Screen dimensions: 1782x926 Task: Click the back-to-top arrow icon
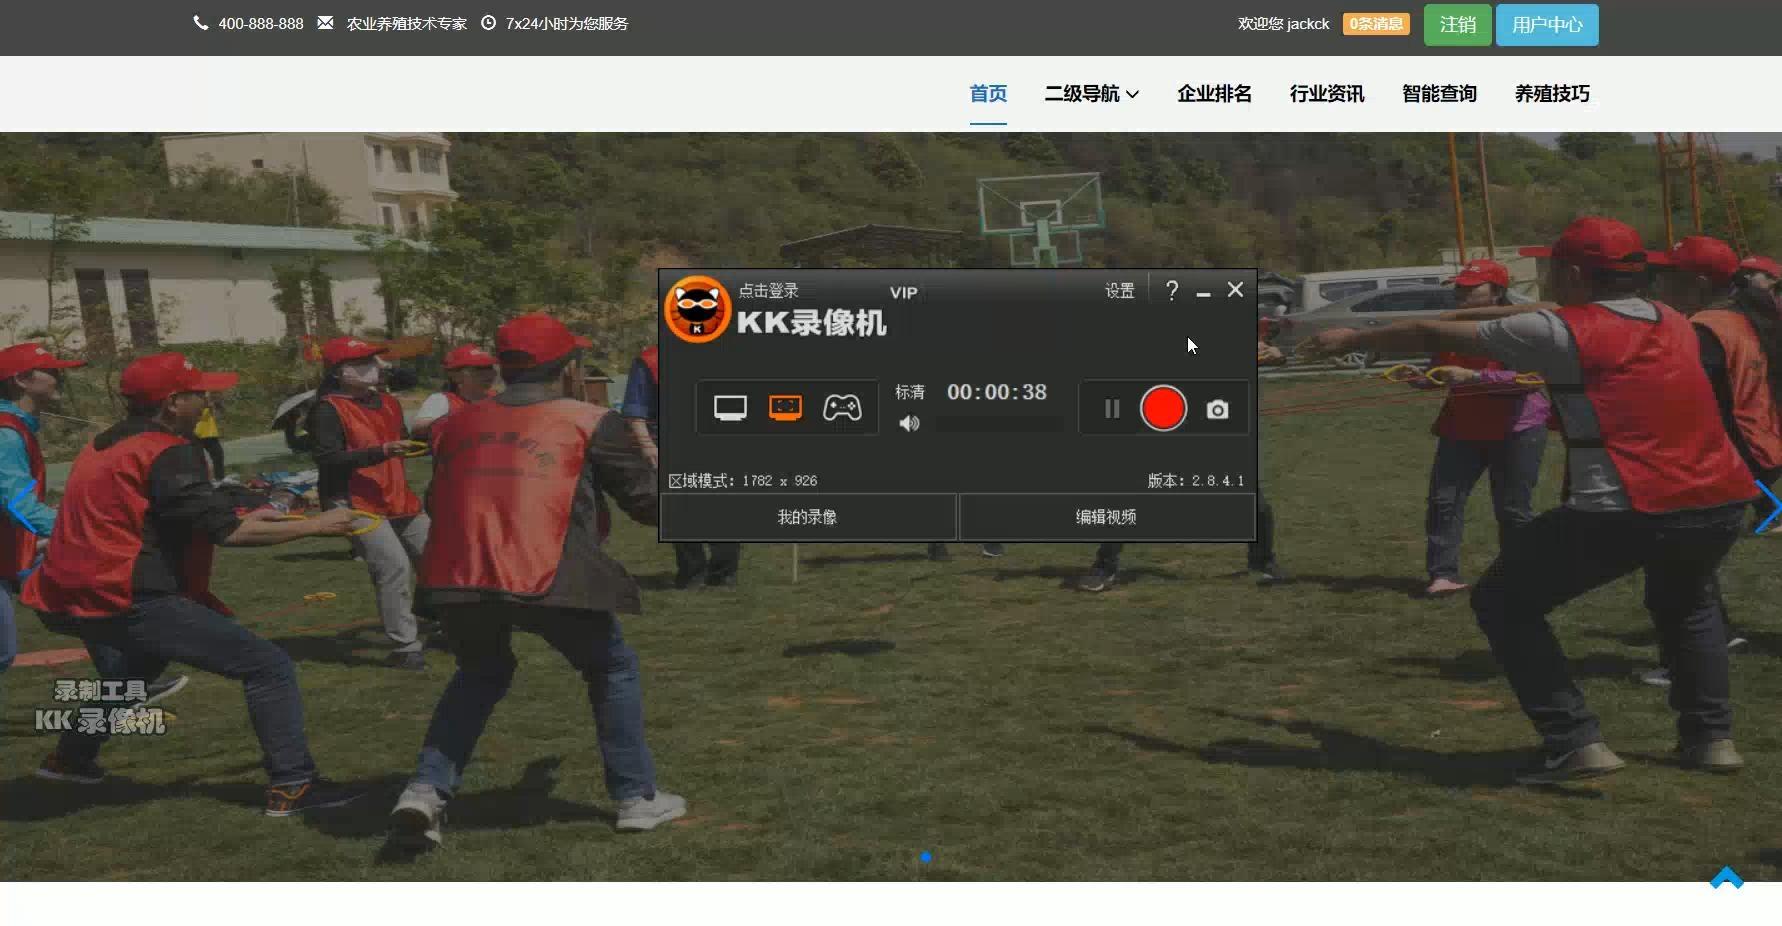(x=1726, y=877)
